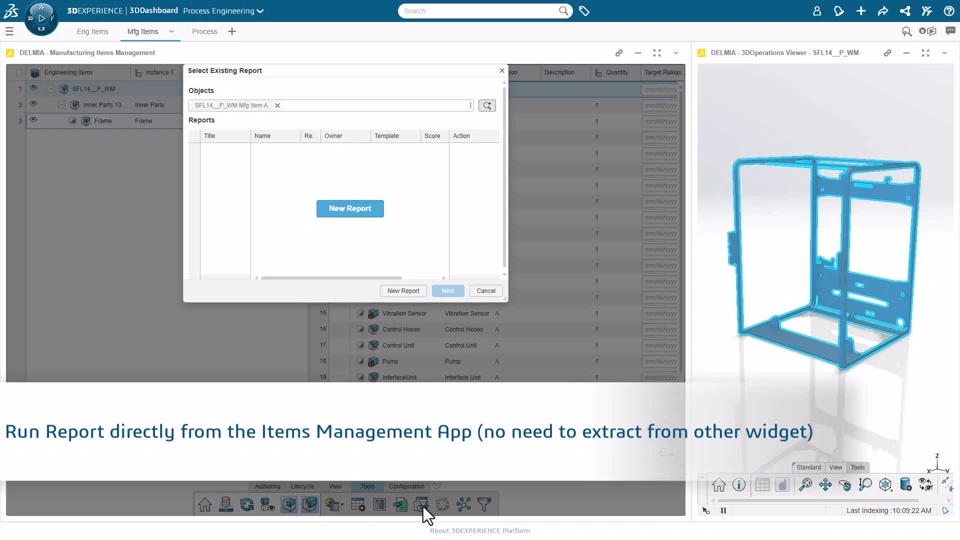
Task: Click the link icon in 3DOperations Viewer header
Action: (x=887, y=53)
